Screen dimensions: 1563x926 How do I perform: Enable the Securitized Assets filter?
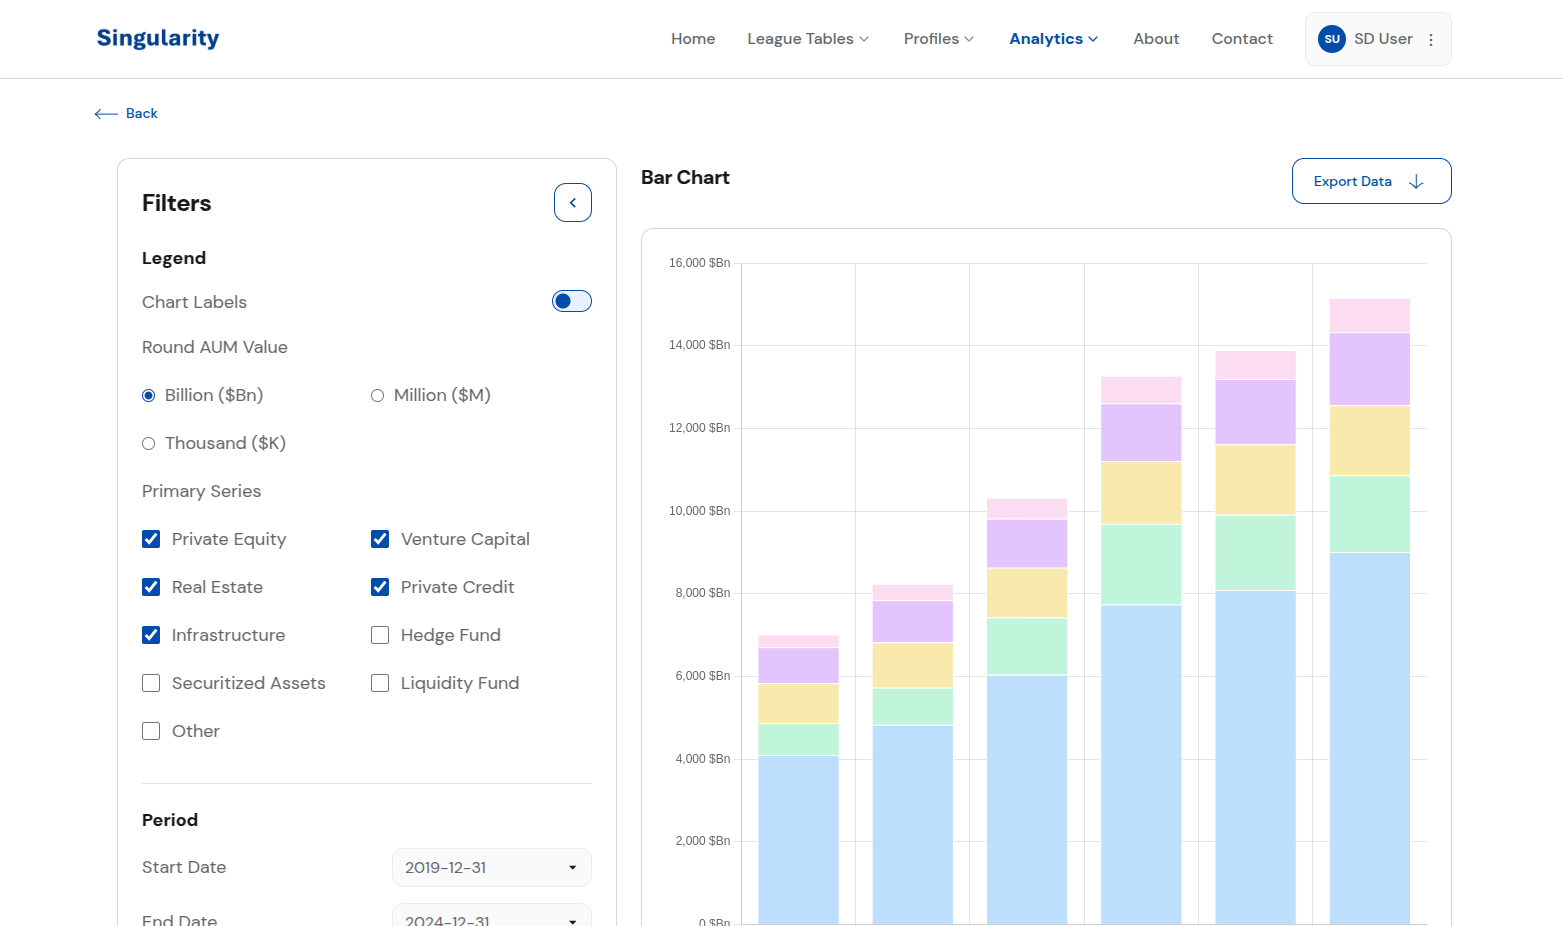[151, 683]
